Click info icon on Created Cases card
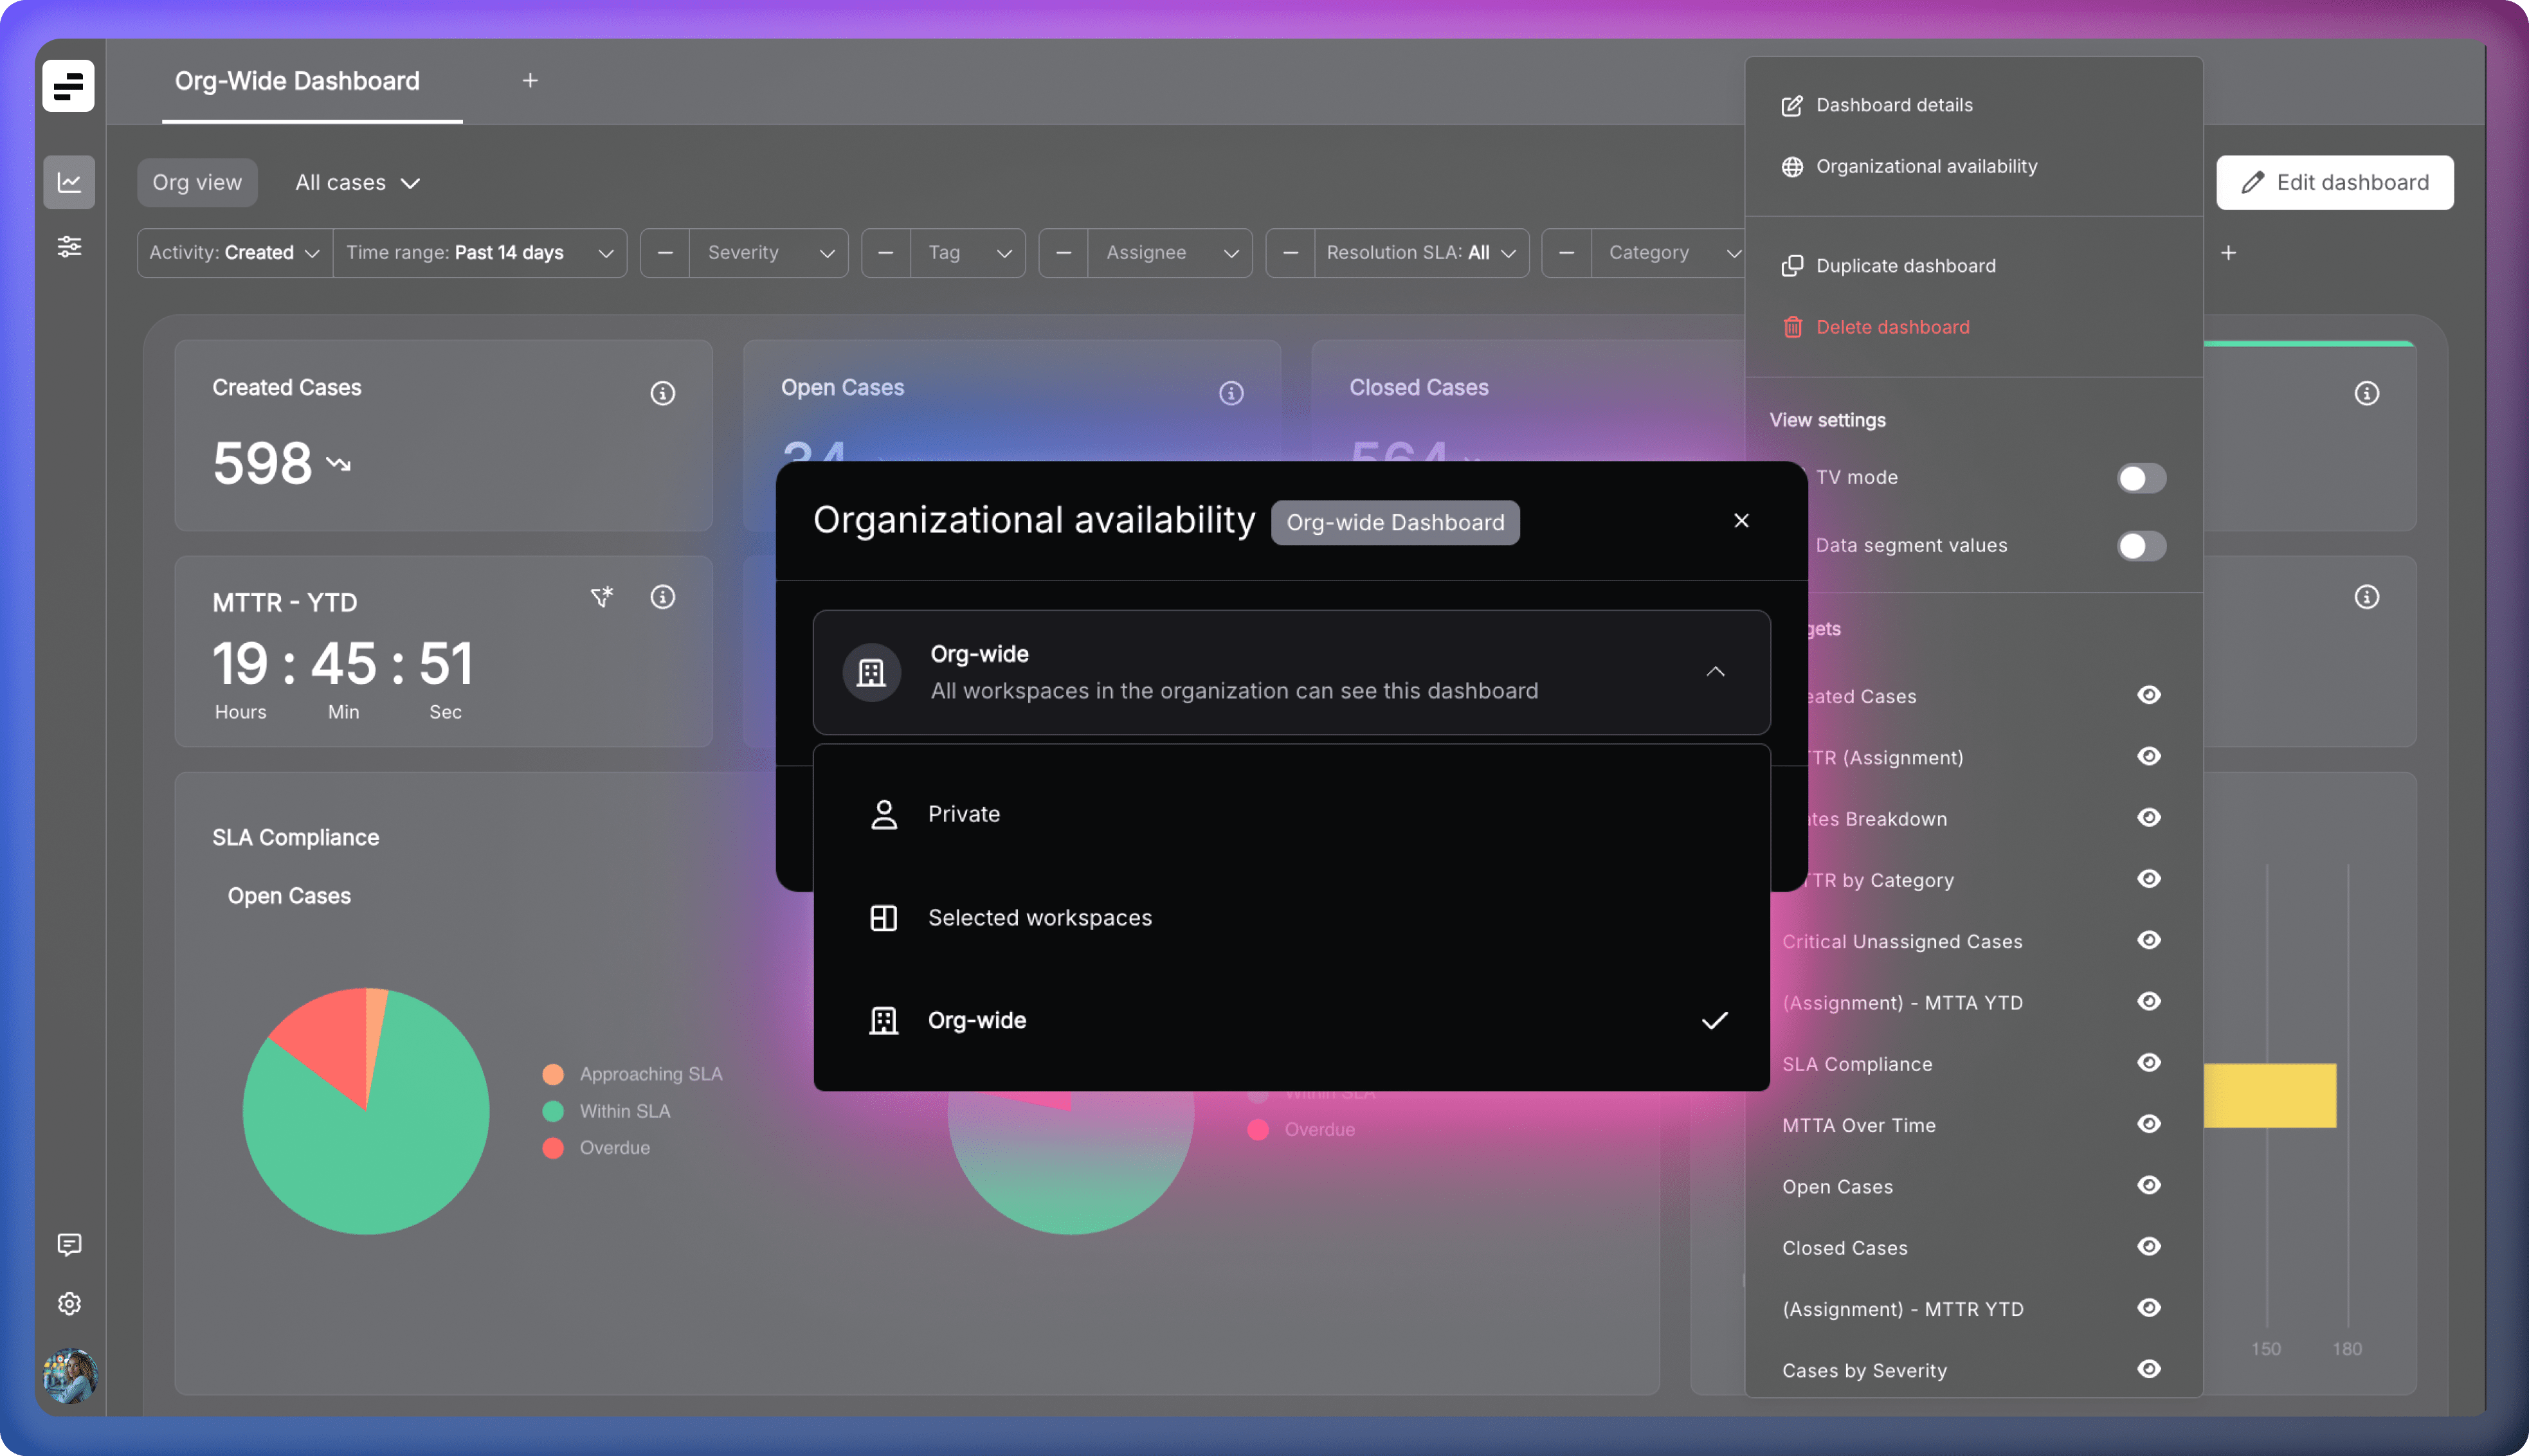Viewport: 2529px width, 1456px height. coord(662,393)
